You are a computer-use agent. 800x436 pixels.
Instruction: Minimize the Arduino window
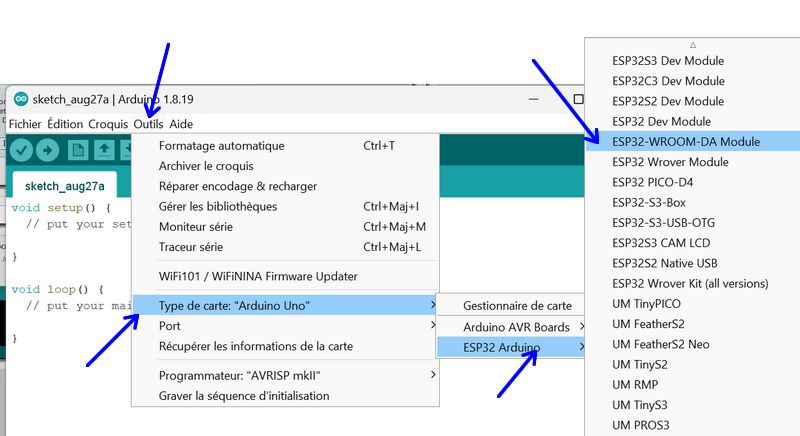pyautogui.click(x=534, y=99)
